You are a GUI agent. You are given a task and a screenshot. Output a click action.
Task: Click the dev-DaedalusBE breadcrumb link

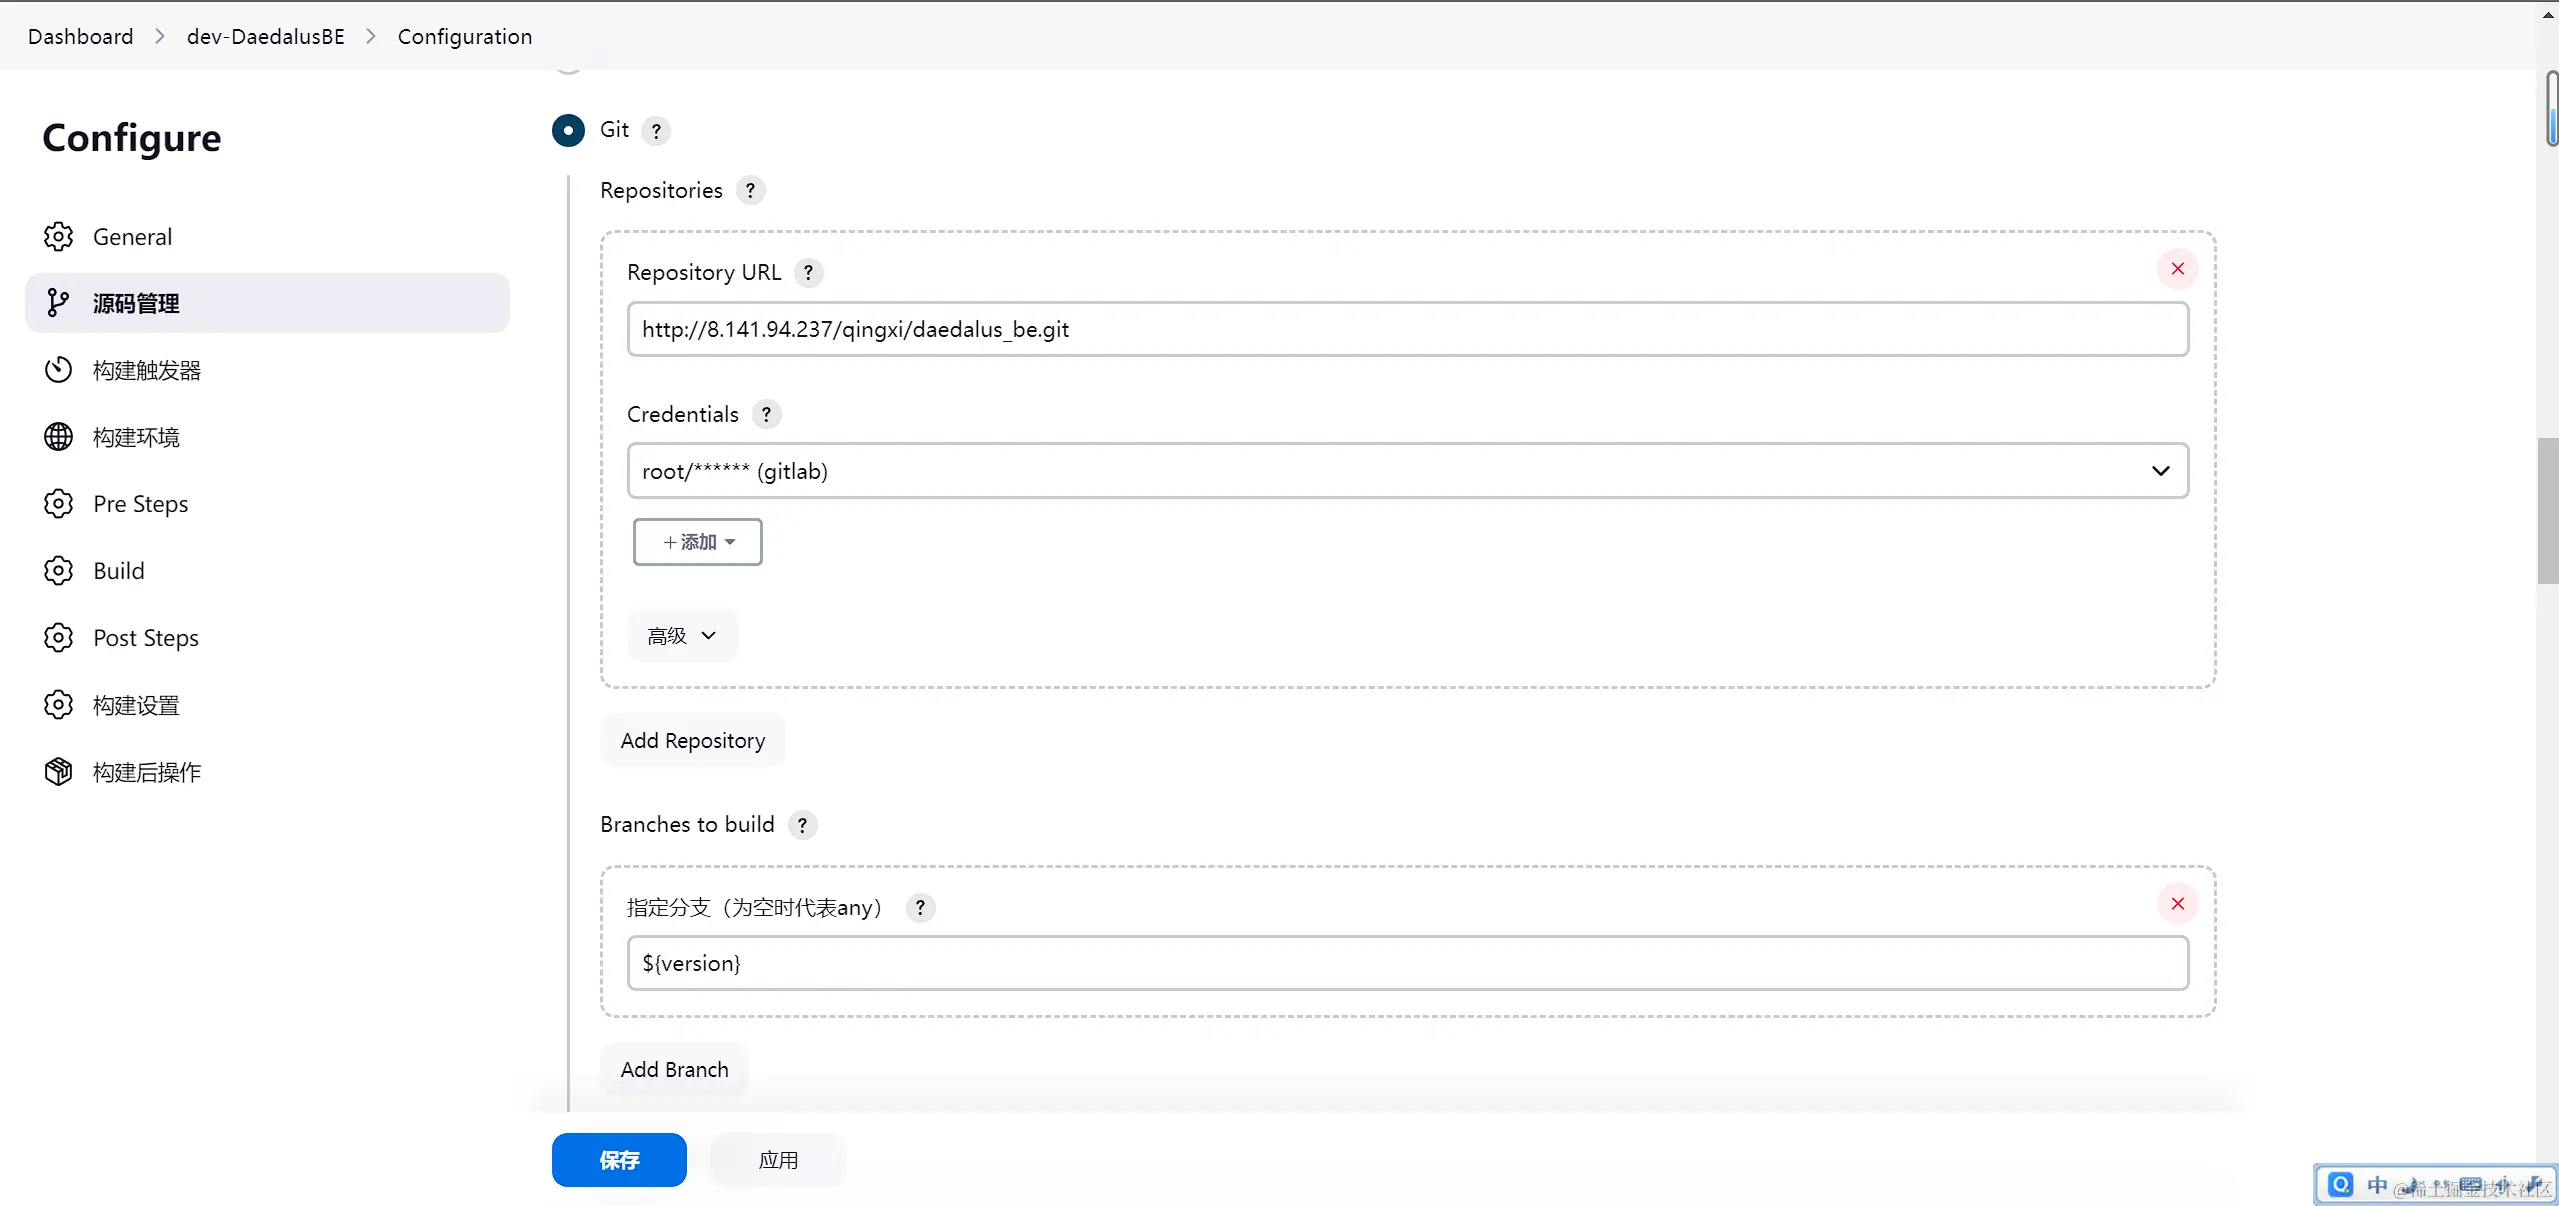point(265,37)
